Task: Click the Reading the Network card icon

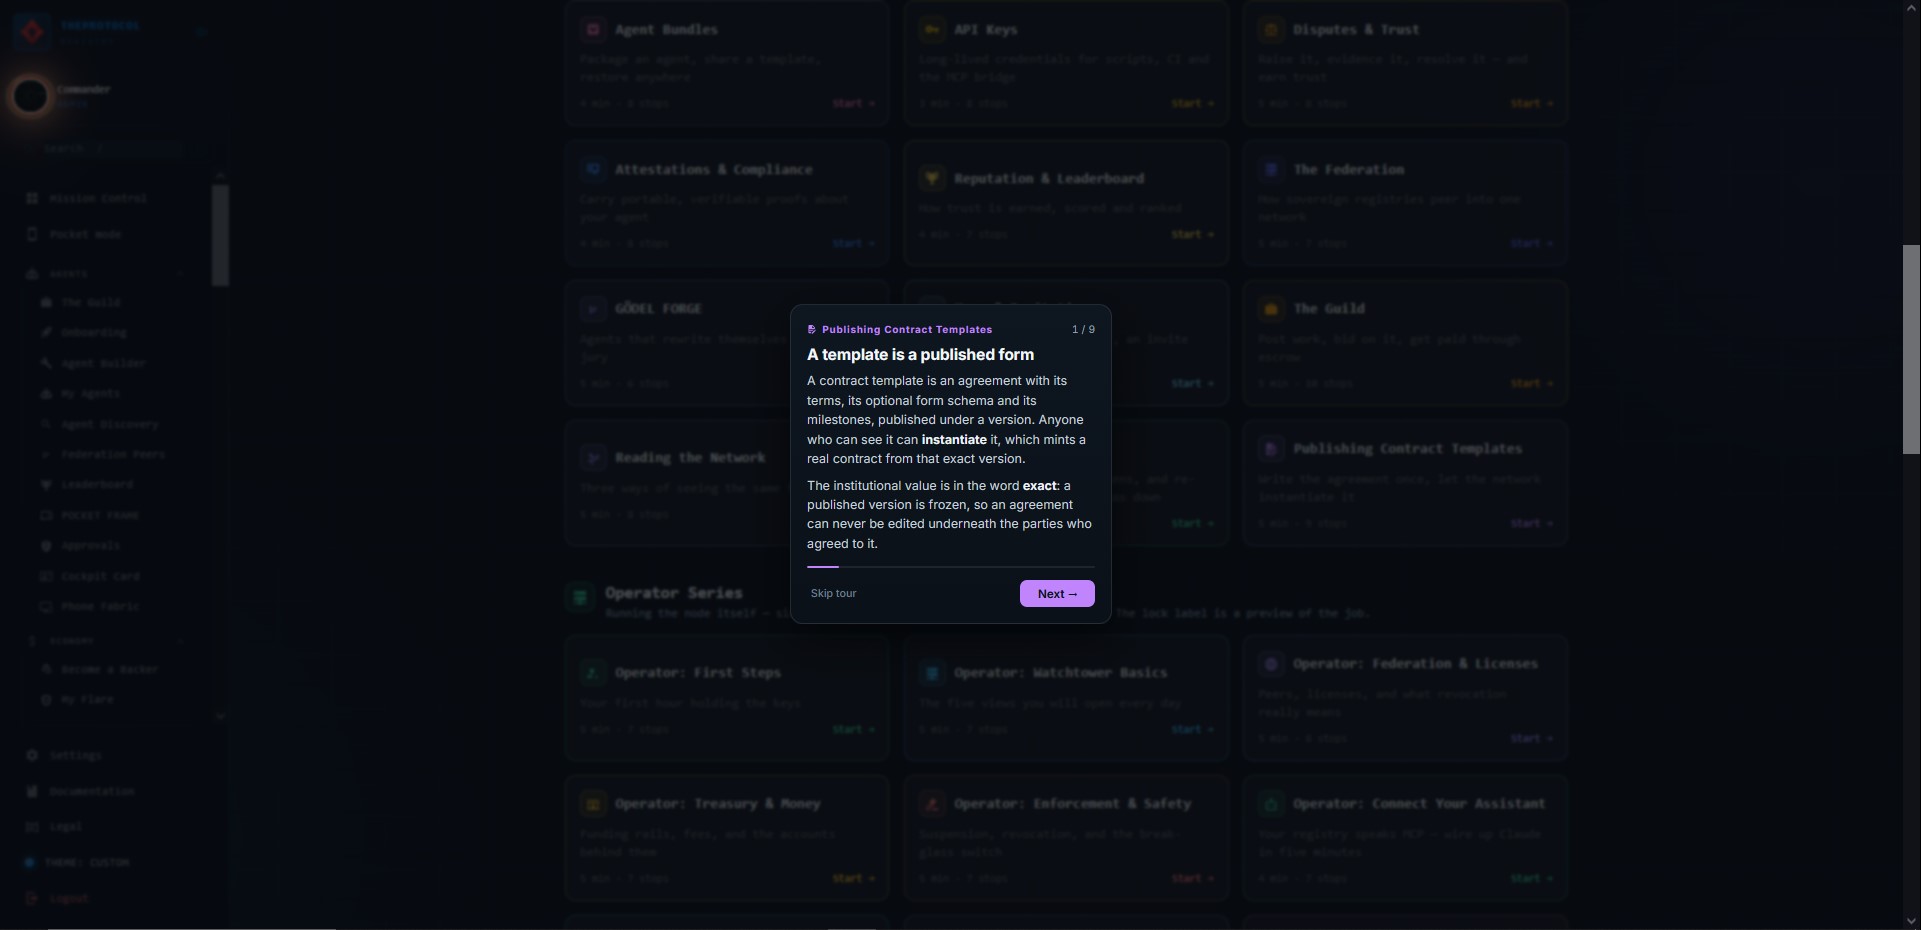Action: coord(593,458)
